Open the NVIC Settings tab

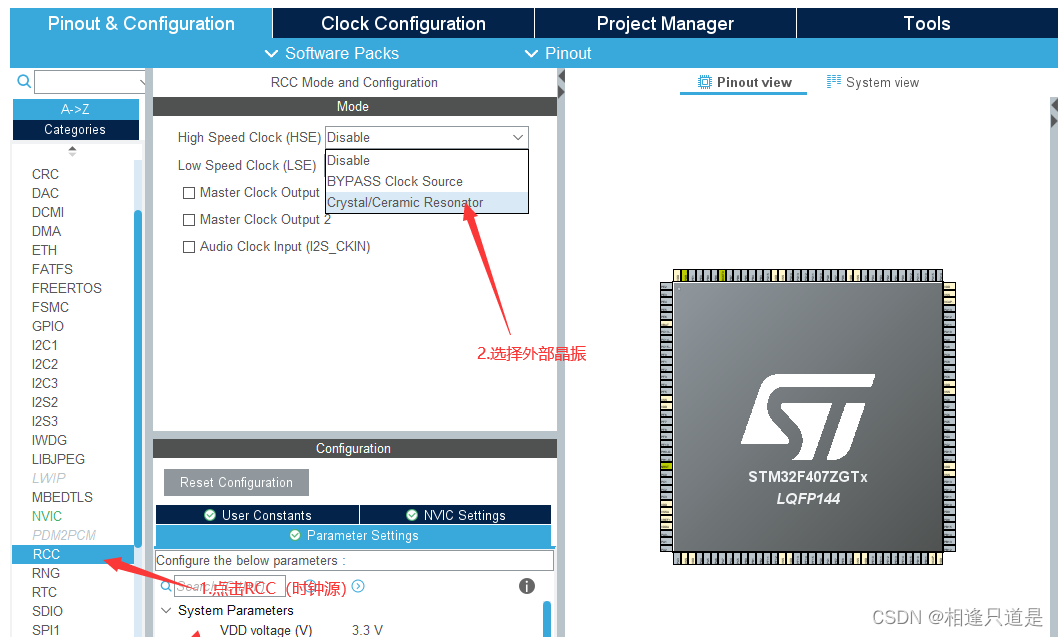tap(455, 515)
